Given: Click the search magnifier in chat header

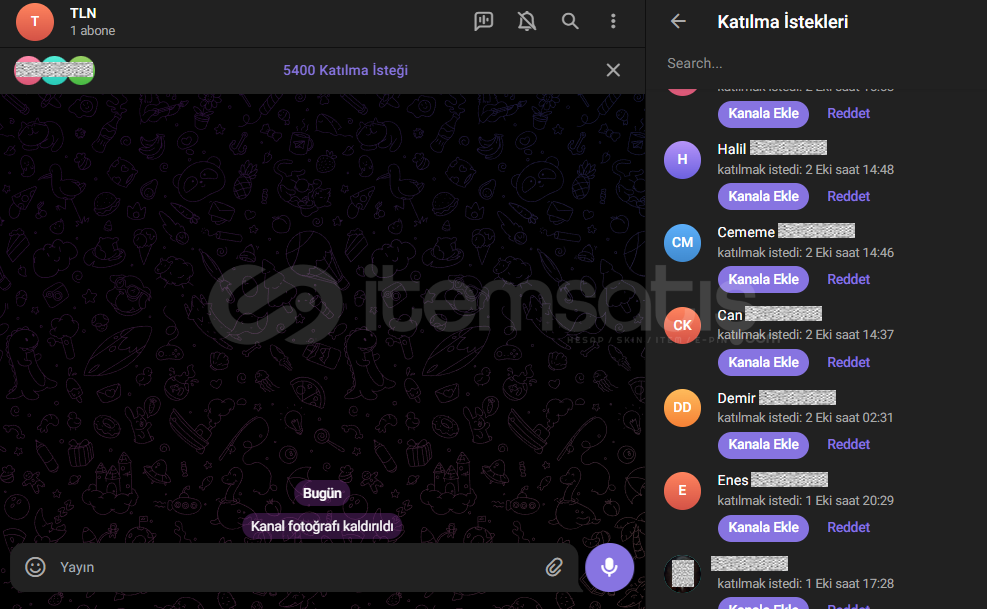Looking at the screenshot, I should (570, 21).
